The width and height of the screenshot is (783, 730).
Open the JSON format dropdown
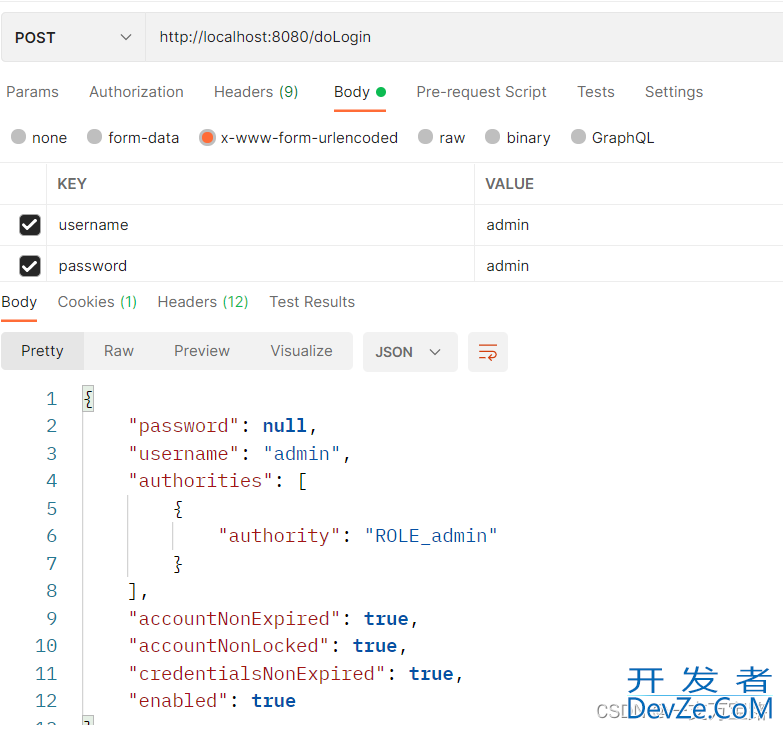tap(410, 352)
